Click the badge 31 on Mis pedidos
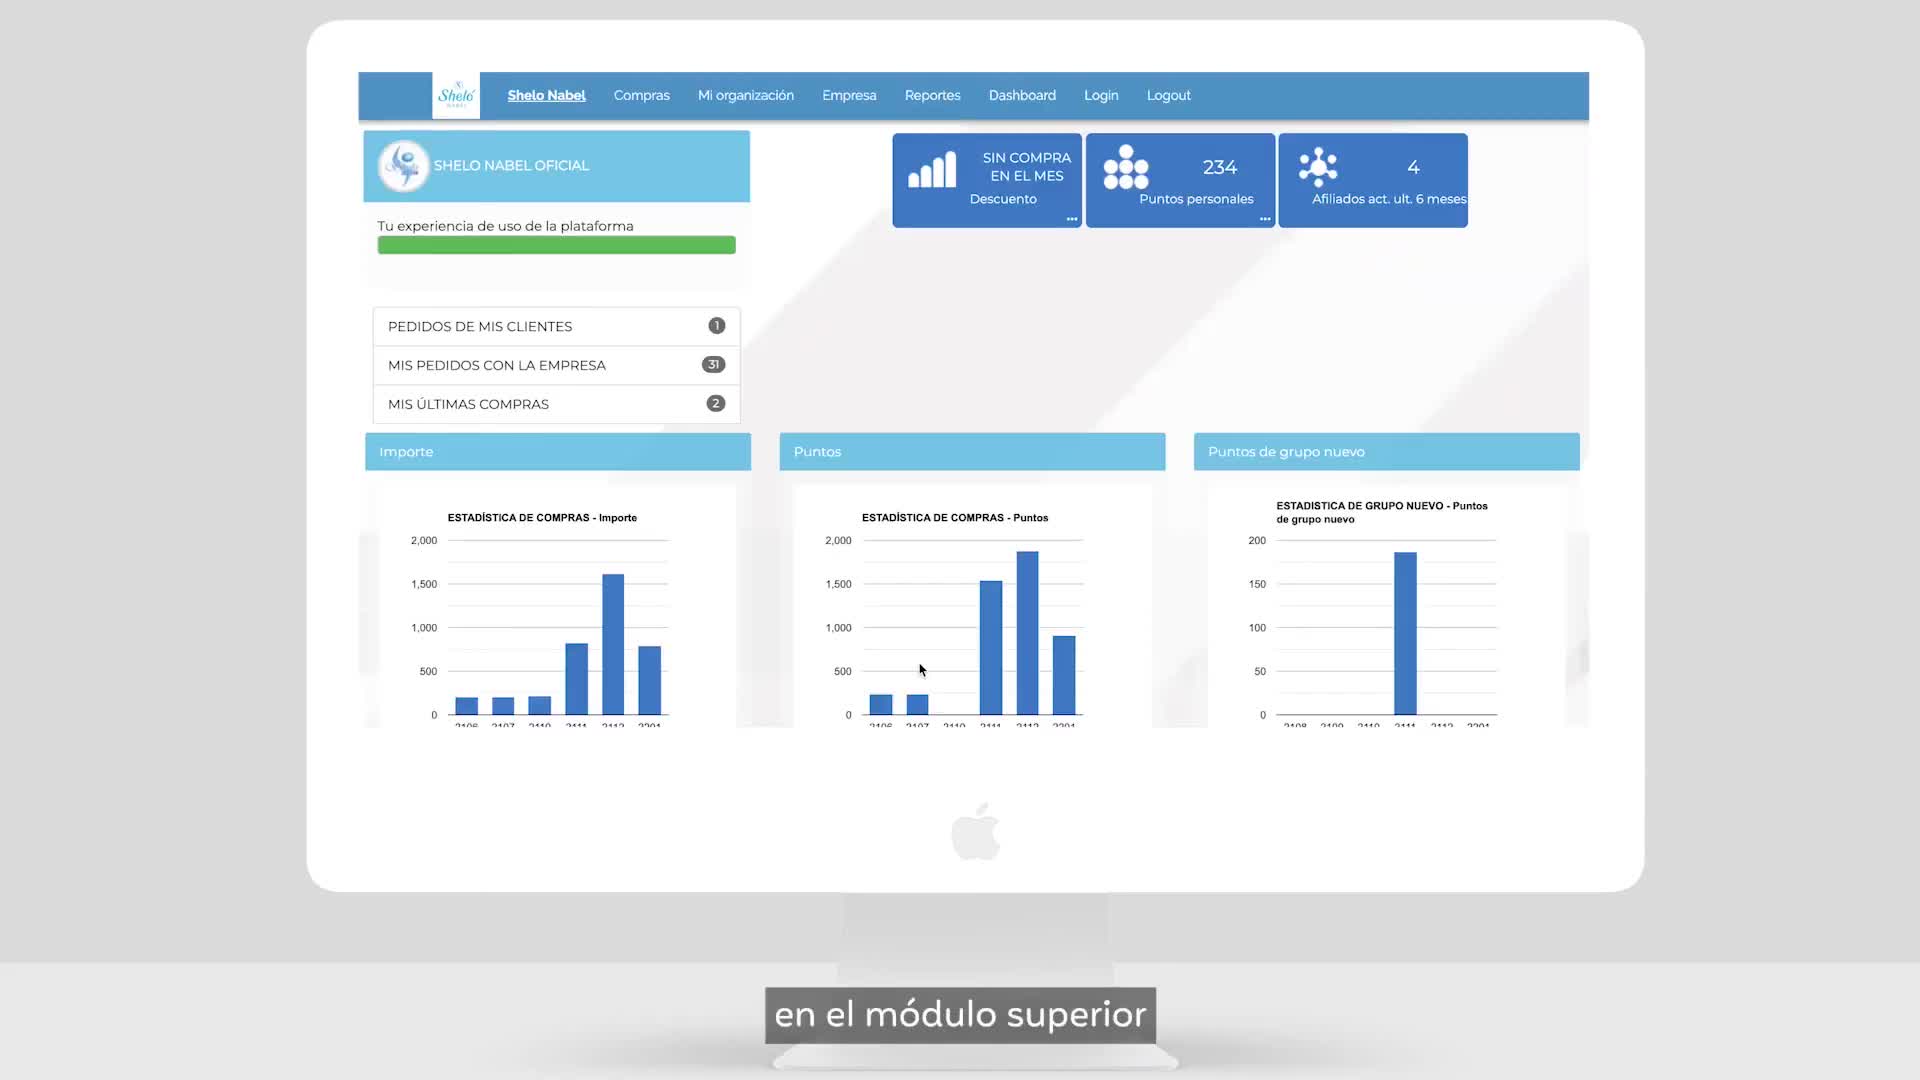Image resolution: width=1920 pixels, height=1080 pixels. tap(713, 365)
